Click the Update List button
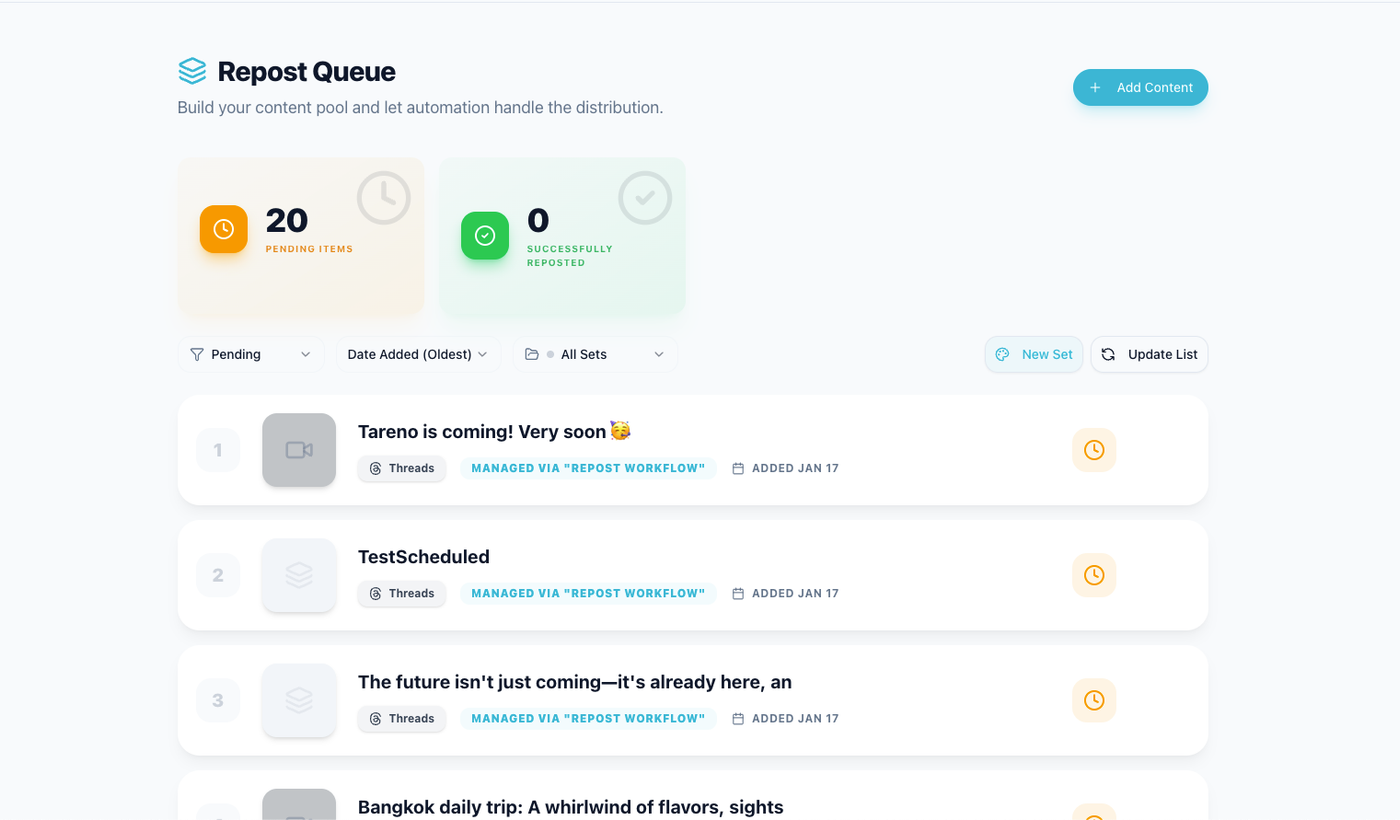1400x820 pixels. click(x=1149, y=354)
